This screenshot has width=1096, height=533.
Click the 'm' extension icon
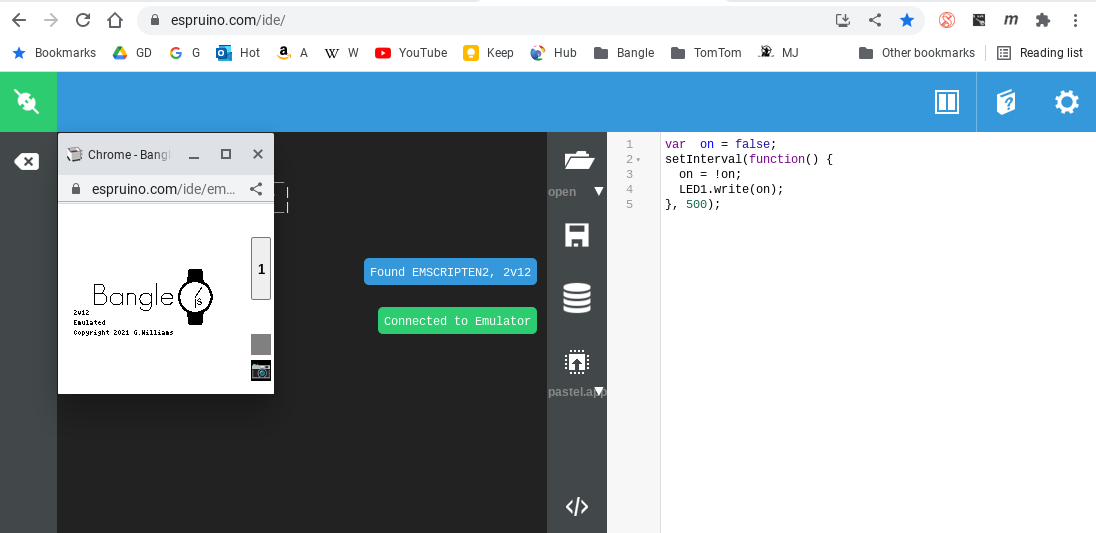tap(1011, 20)
